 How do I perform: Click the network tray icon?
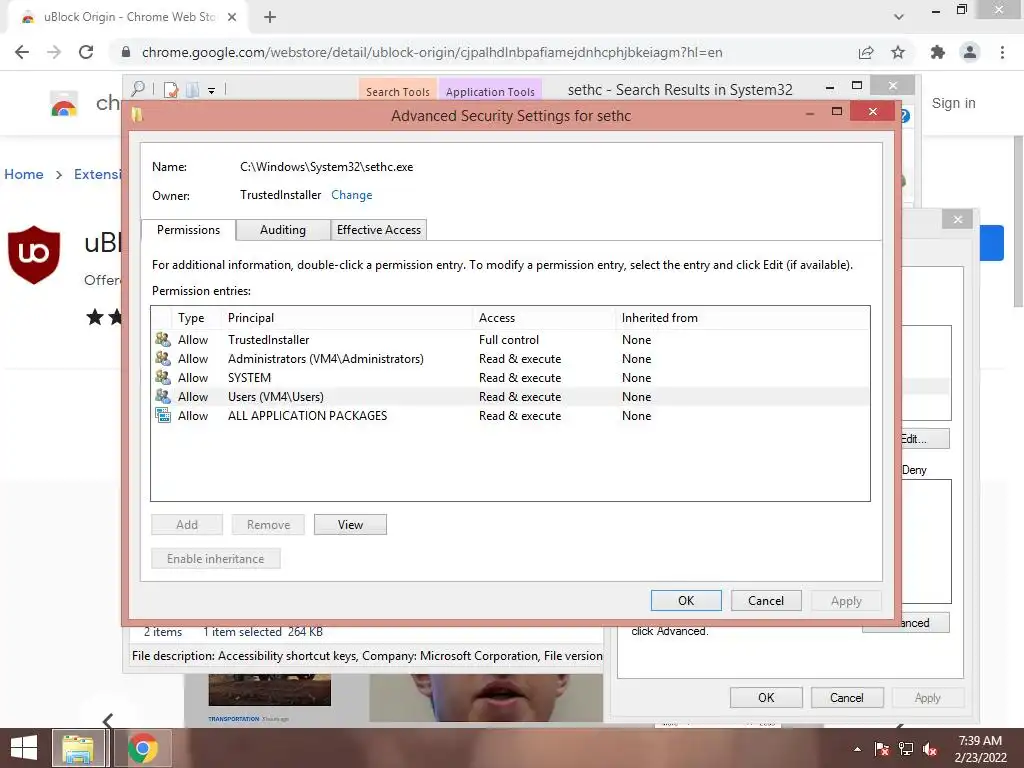pos(906,749)
